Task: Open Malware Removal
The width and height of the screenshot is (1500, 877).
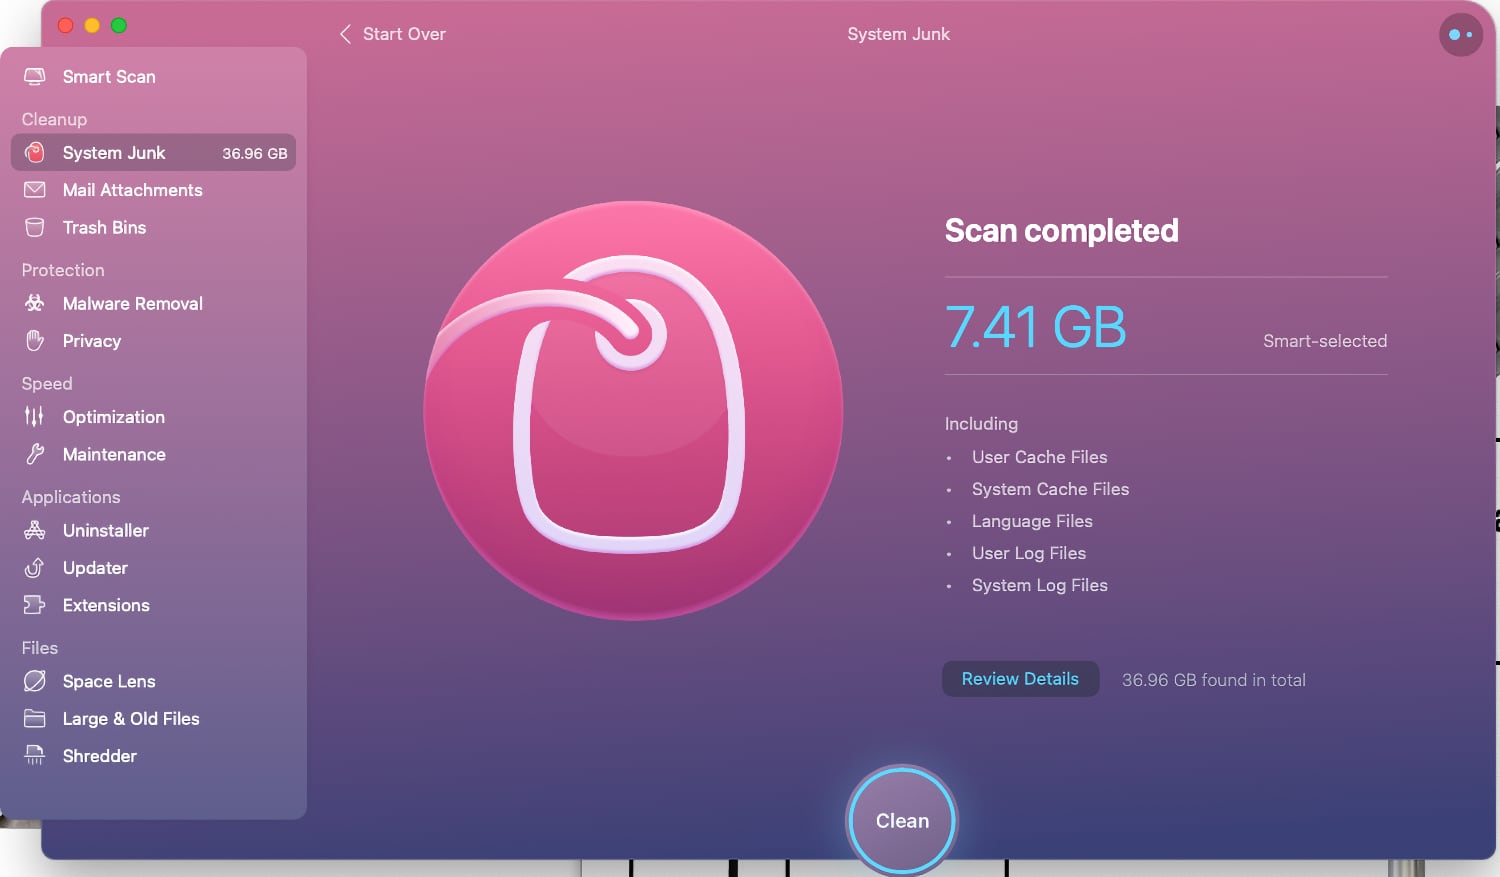Action: (153, 303)
